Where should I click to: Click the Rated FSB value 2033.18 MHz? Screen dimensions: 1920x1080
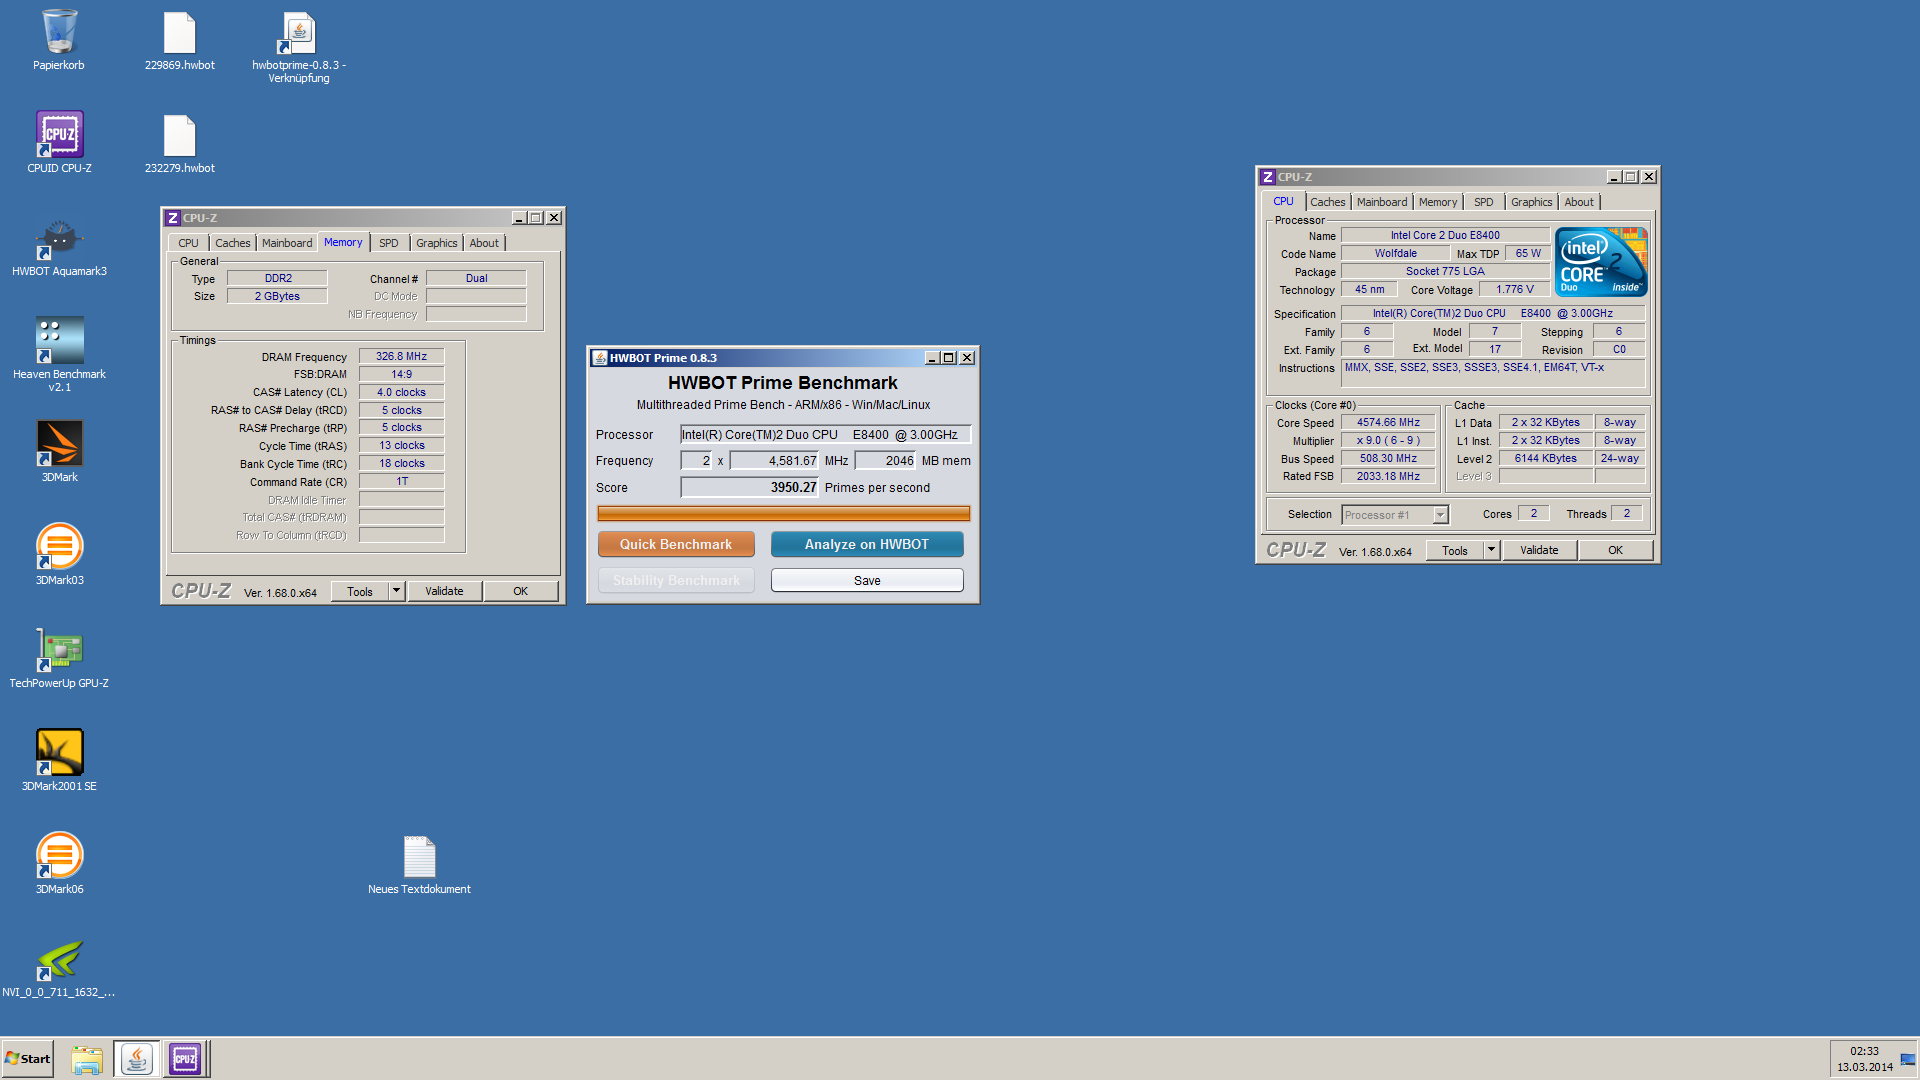click(x=1388, y=476)
